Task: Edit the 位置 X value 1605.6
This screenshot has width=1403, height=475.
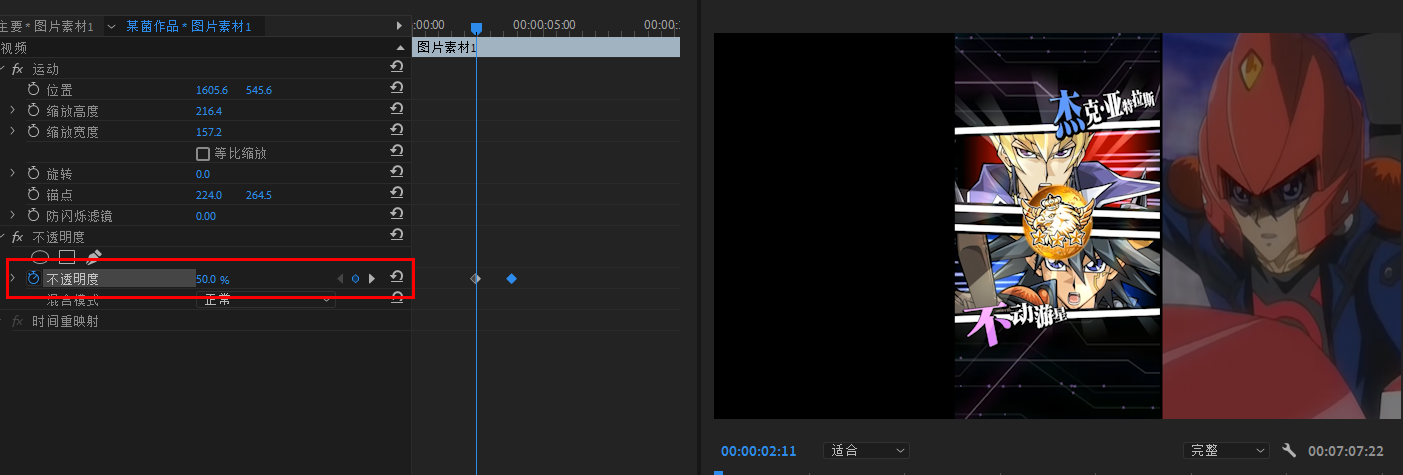Action: pyautogui.click(x=212, y=90)
